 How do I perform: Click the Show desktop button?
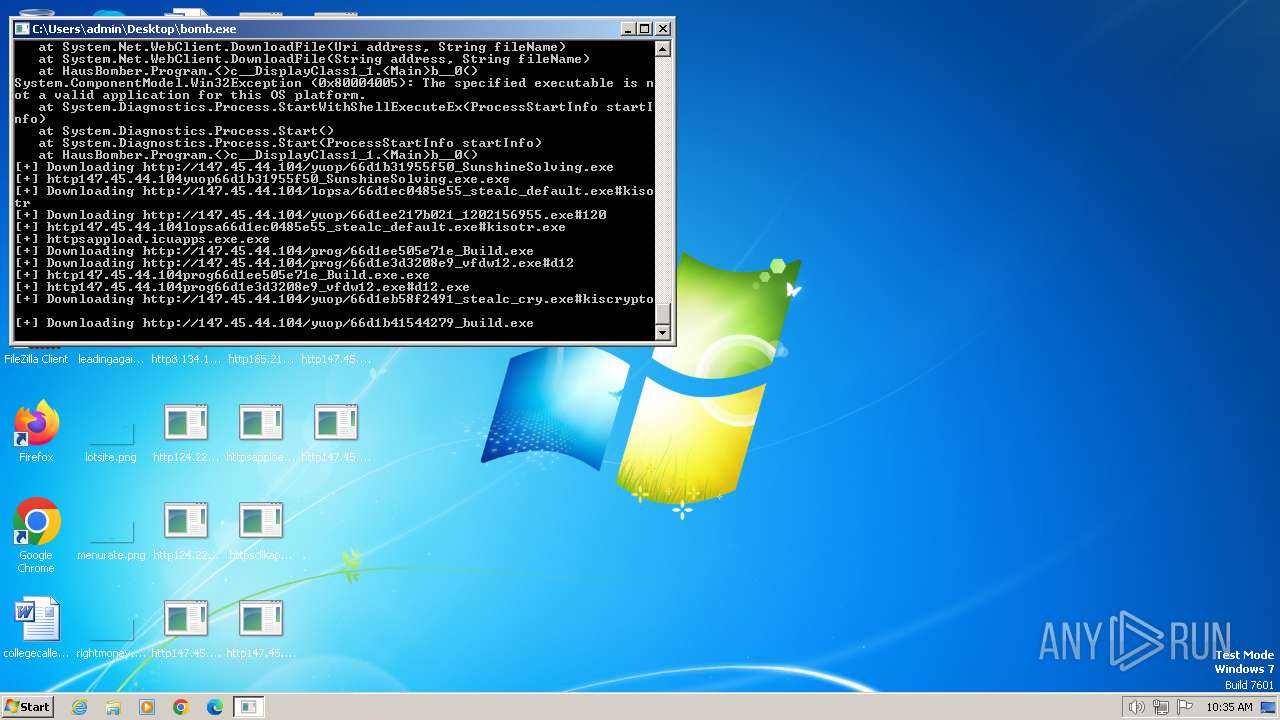click(1270, 707)
